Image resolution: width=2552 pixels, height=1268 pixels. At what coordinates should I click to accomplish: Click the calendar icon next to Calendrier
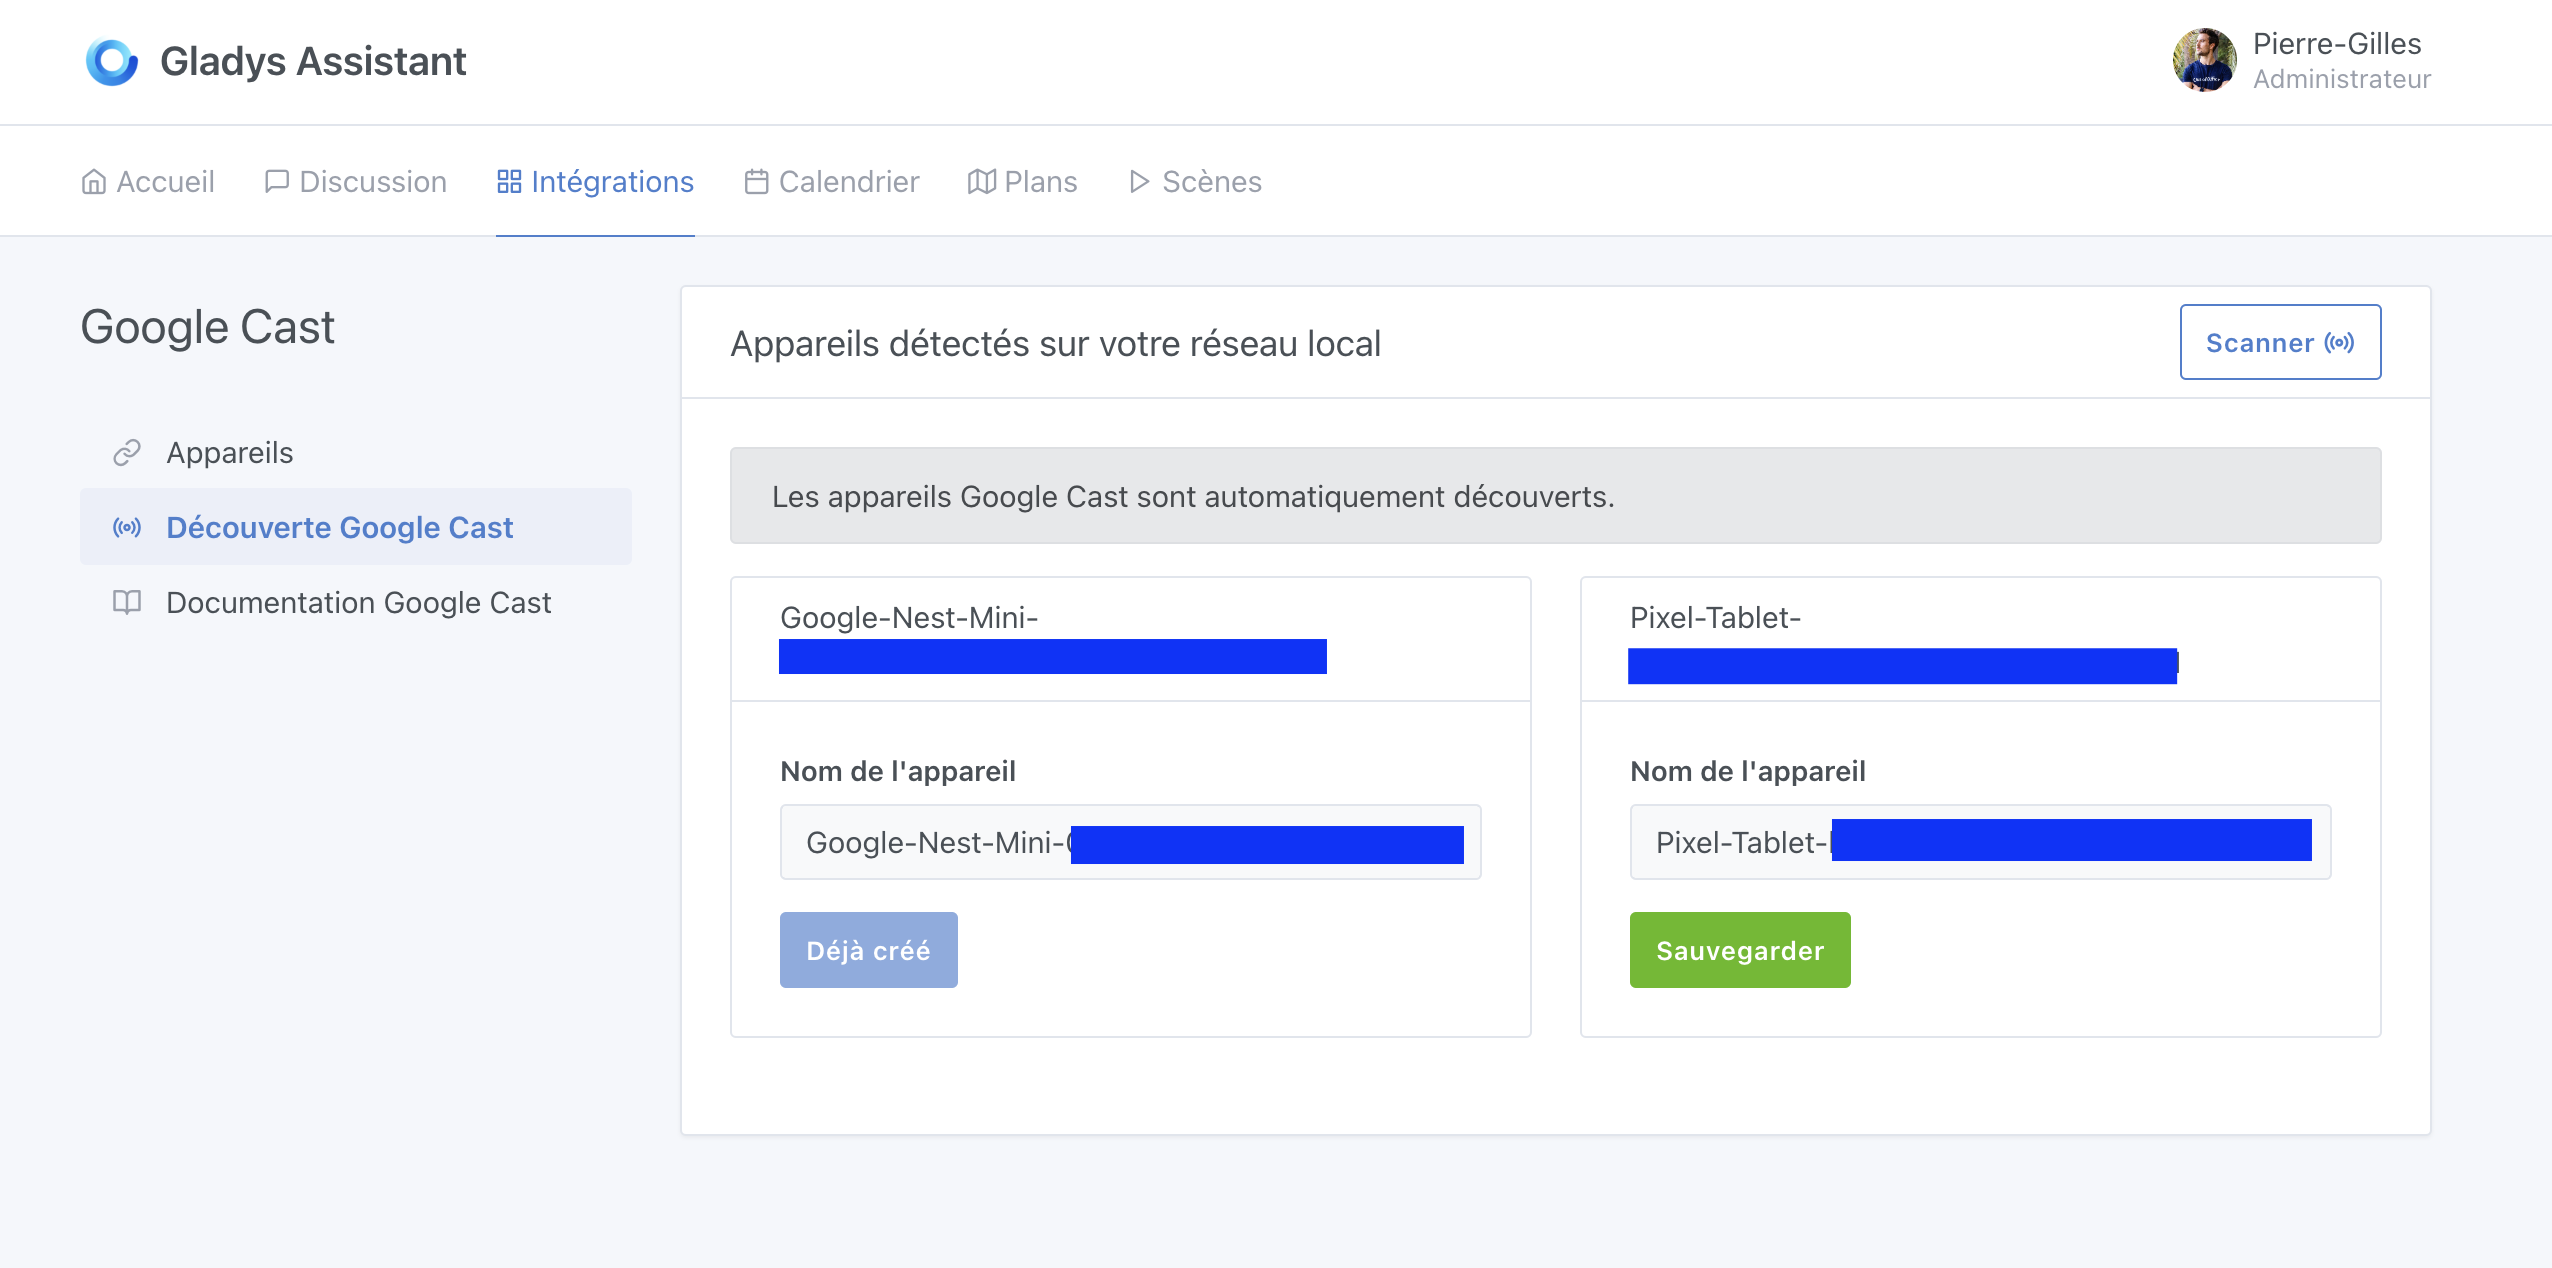tap(757, 181)
